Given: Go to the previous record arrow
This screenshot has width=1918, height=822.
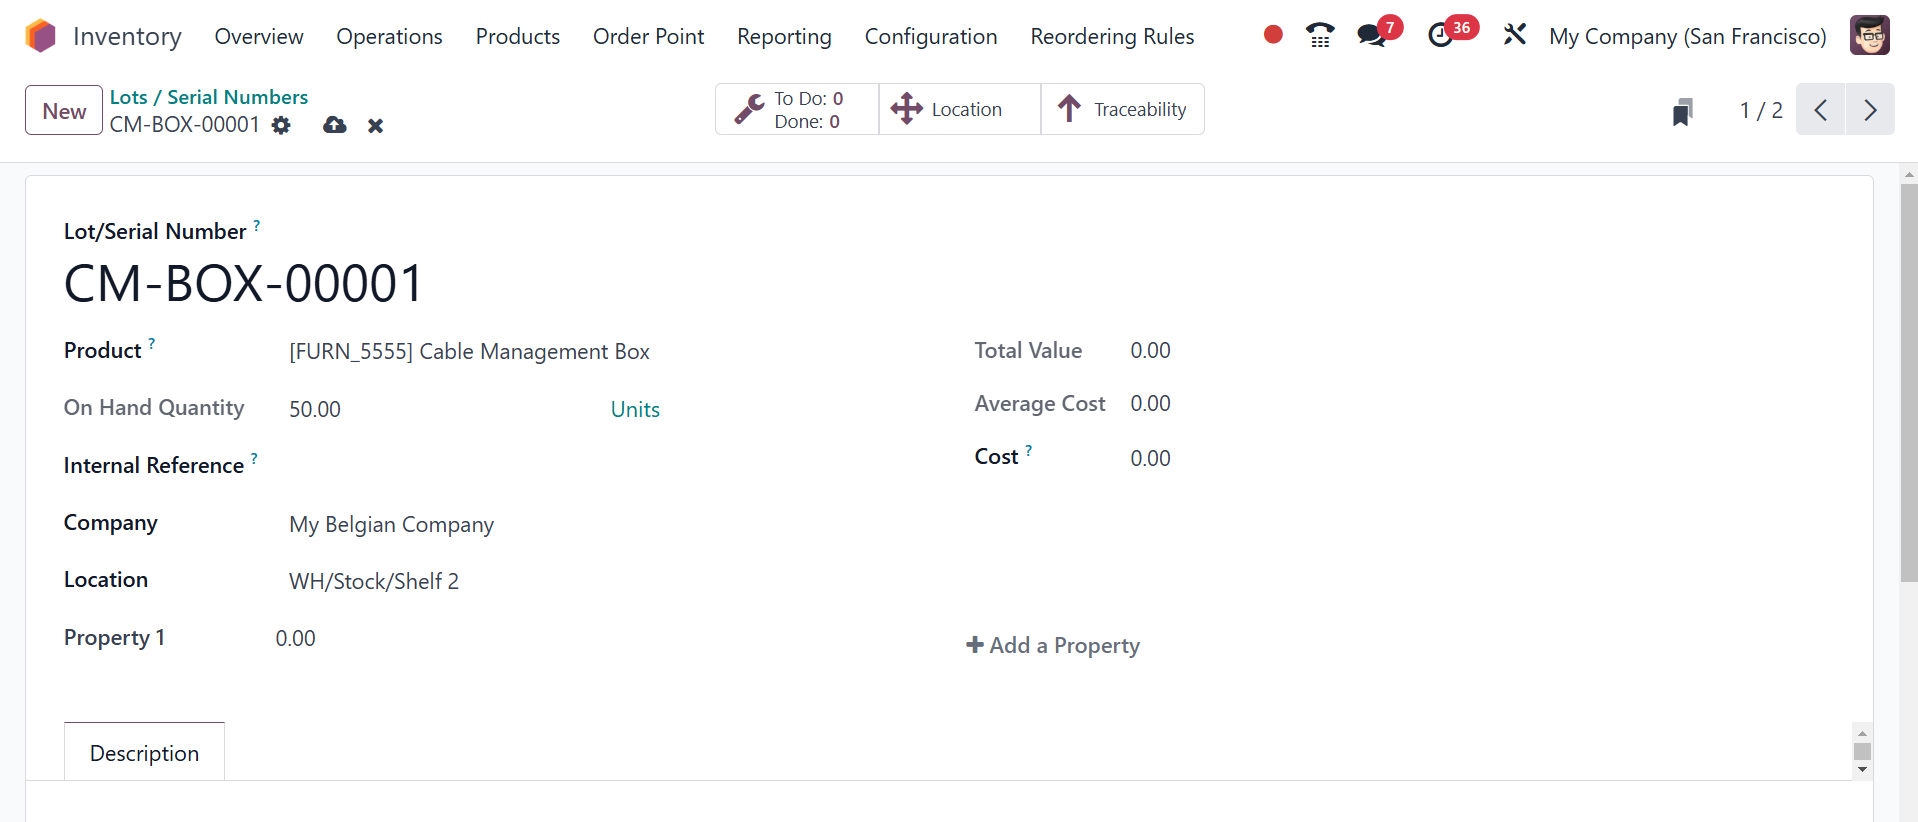Looking at the screenshot, I should tap(1821, 110).
